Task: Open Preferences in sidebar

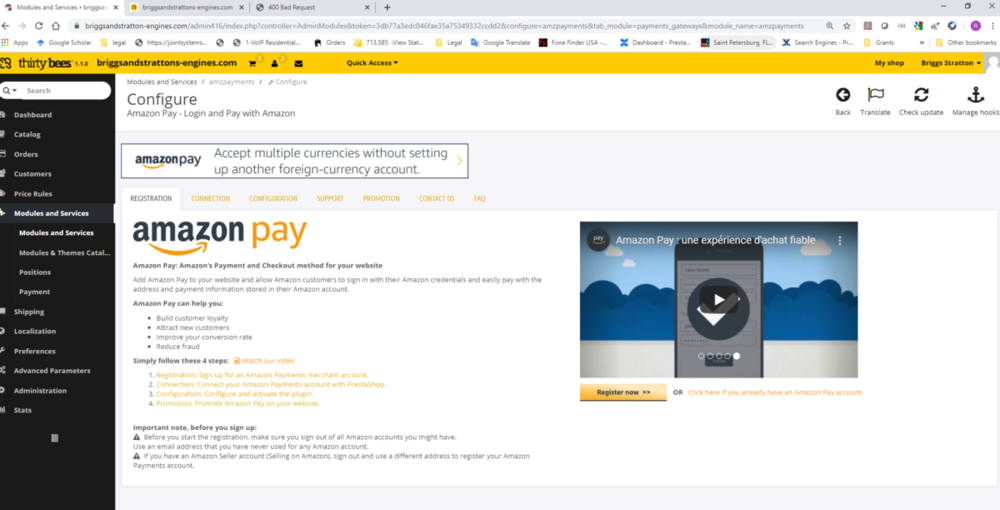Action: click(x=34, y=351)
